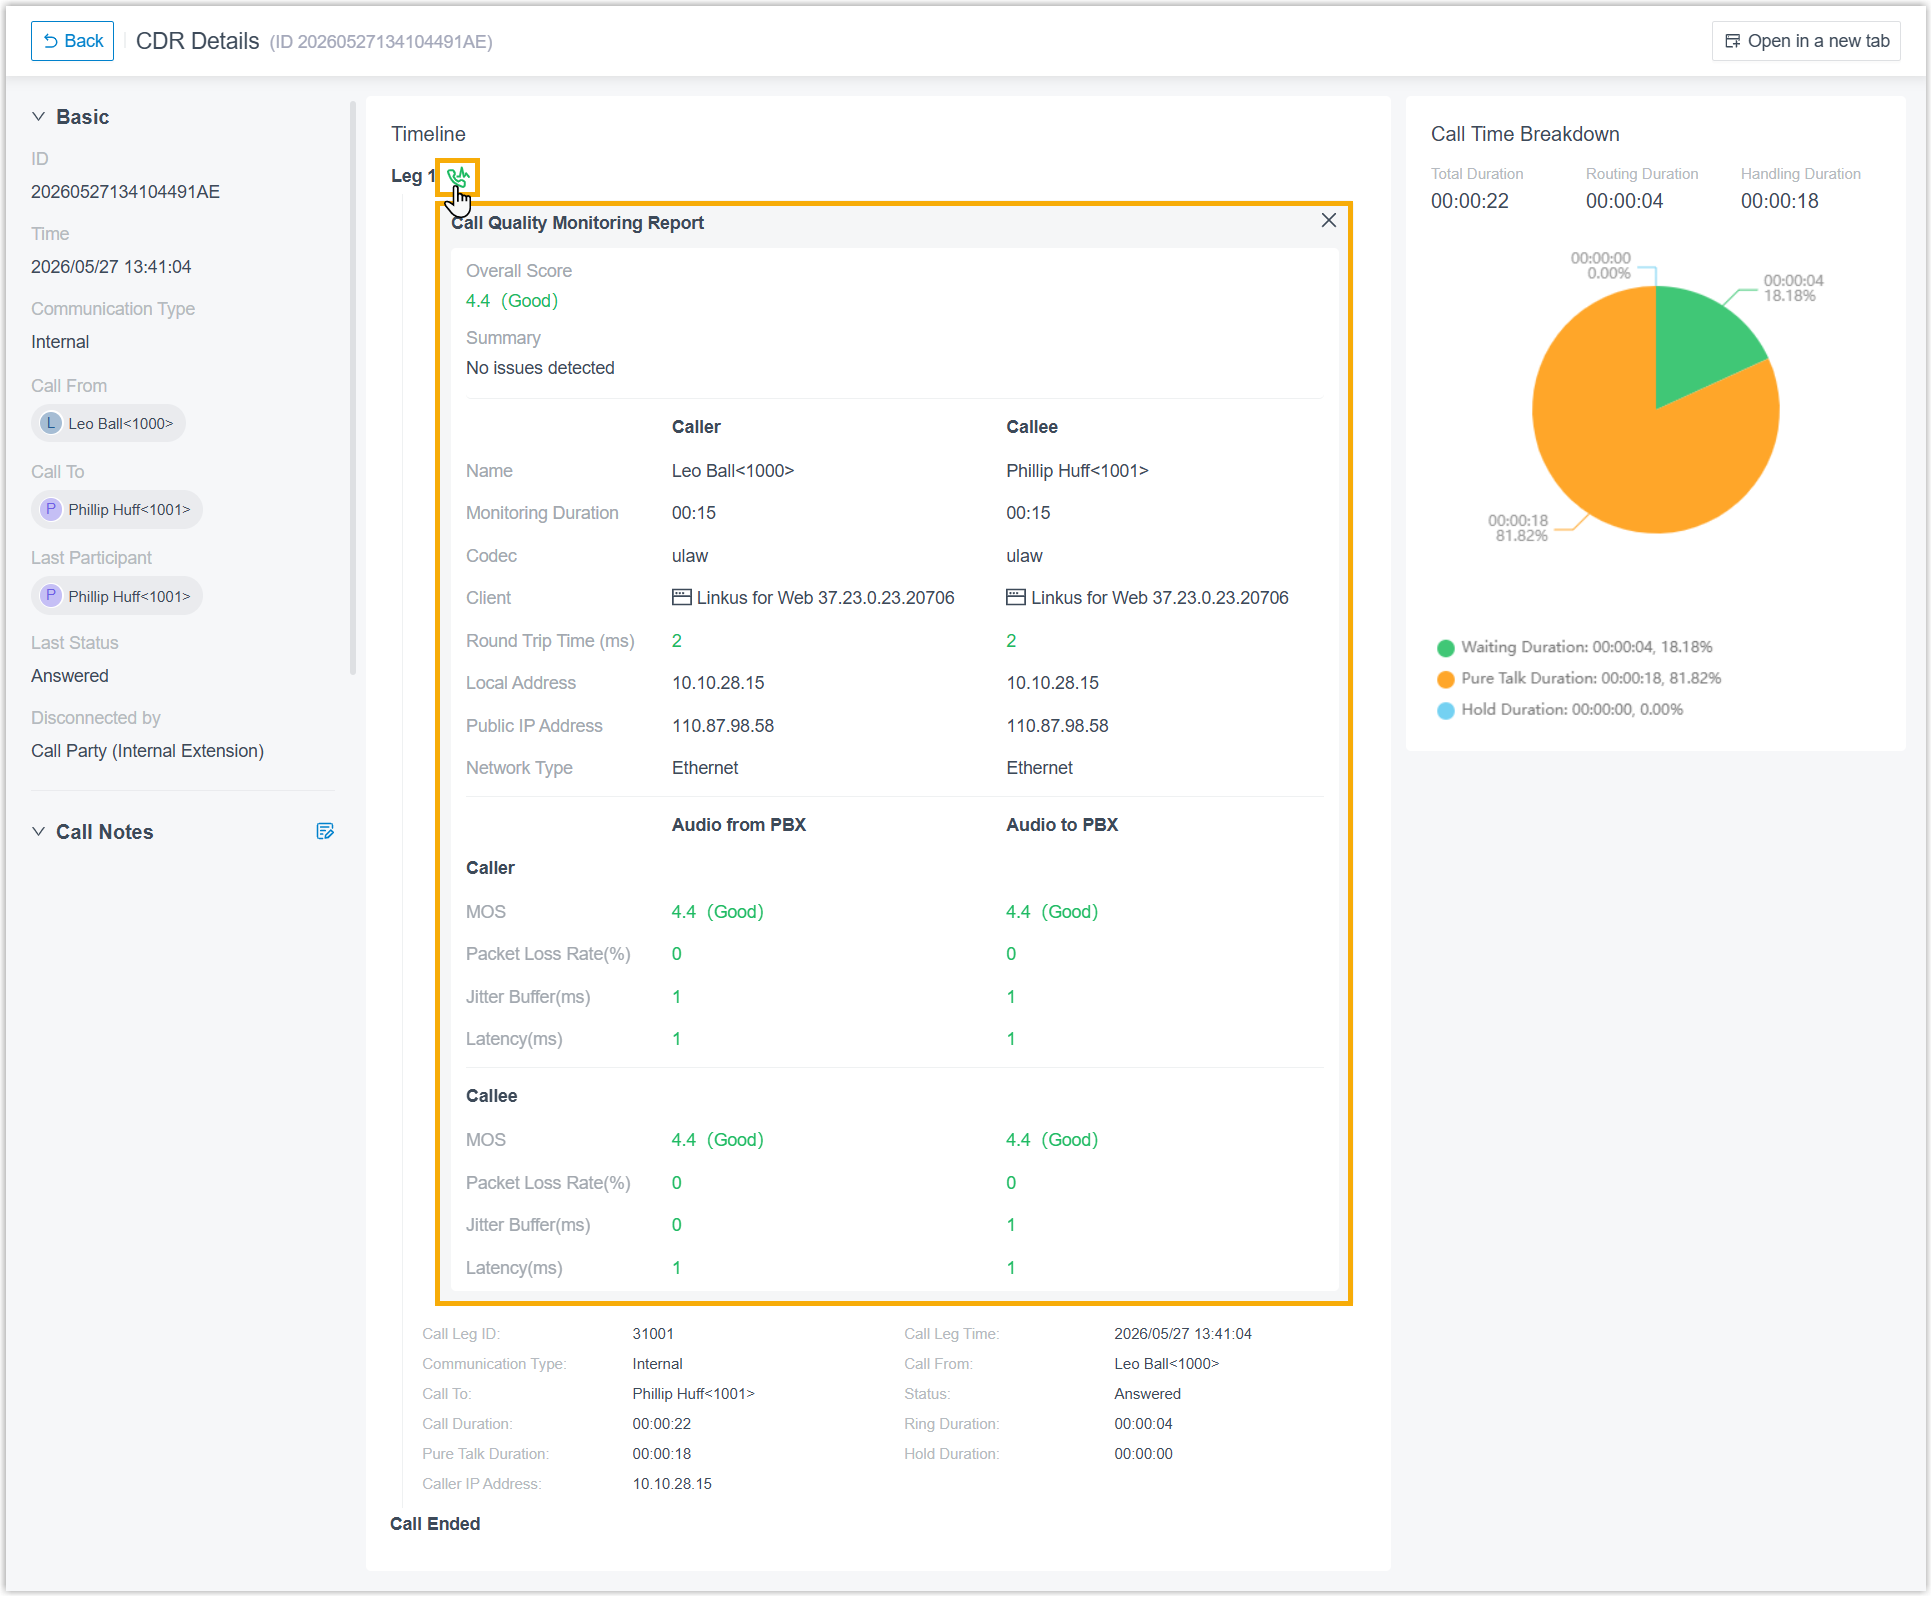
Task: Click callee name Phillip Huff<1001> in report
Action: [1077, 470]
